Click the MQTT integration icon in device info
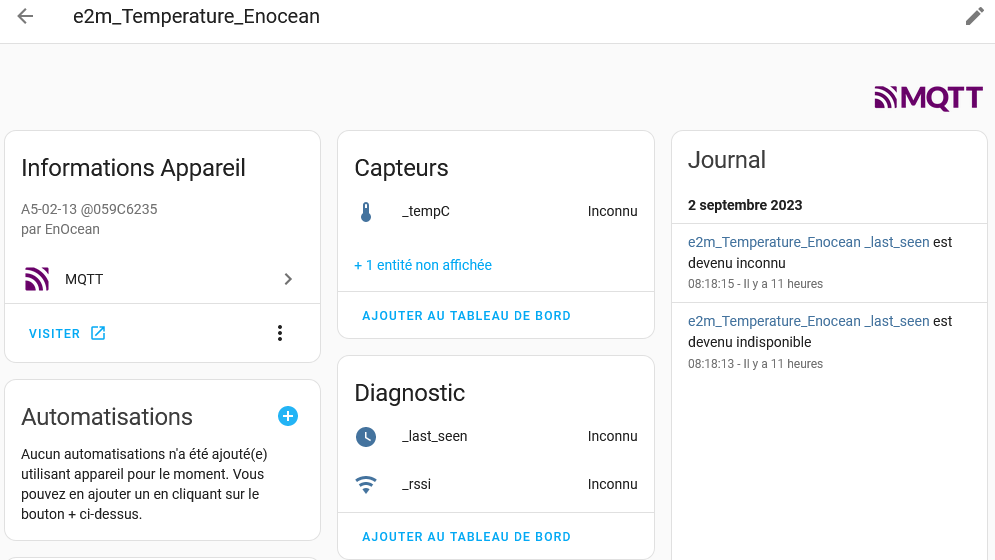 coord(37,279)
